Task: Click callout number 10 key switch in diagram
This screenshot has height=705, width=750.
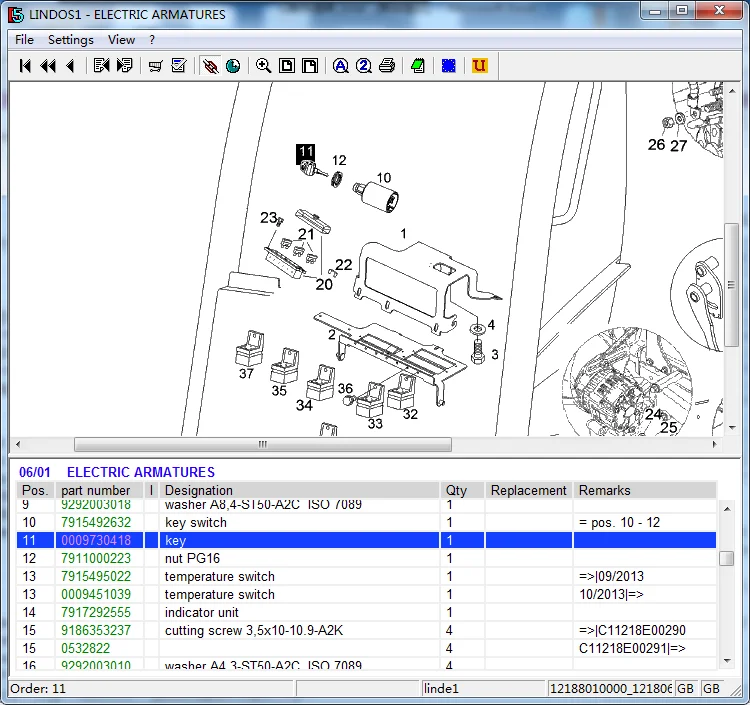Action: click(x=384, y=178)
